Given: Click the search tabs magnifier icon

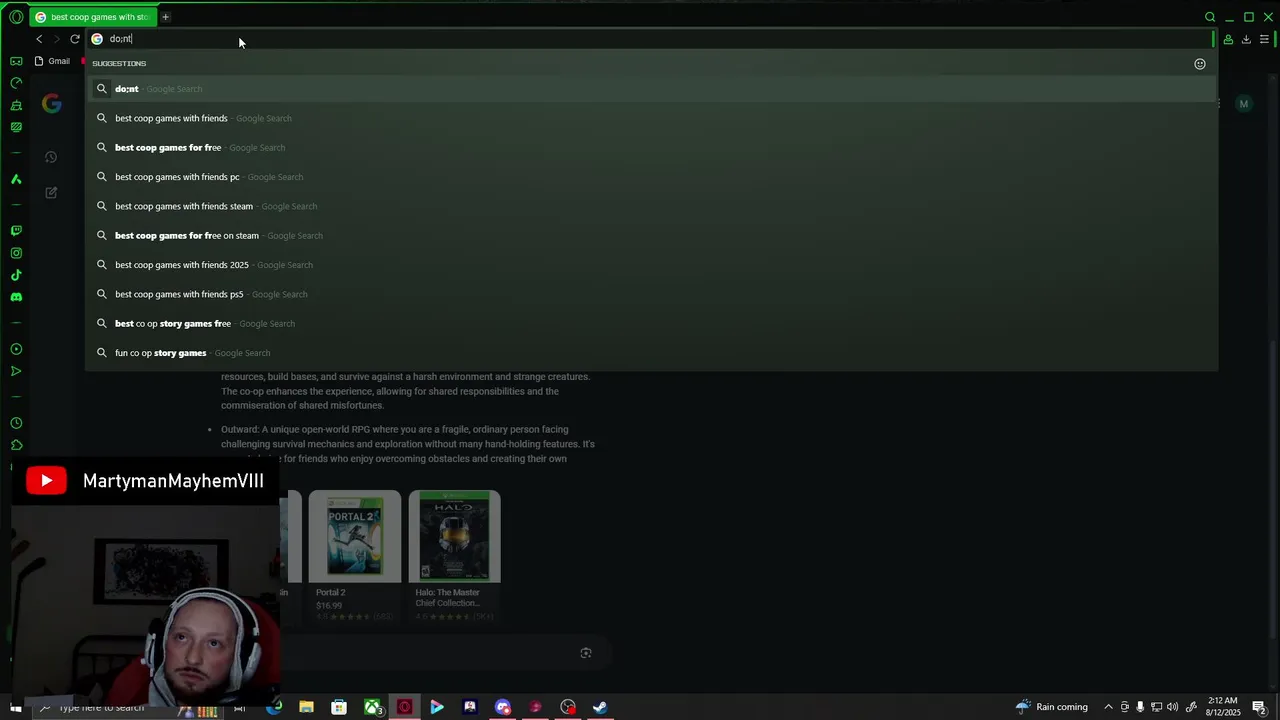Looking at the screenshot, I should [1210, 17].
